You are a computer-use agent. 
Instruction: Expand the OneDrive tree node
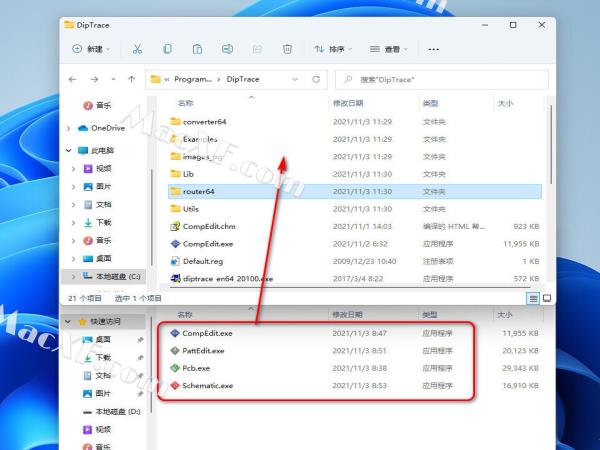(69, 128)
